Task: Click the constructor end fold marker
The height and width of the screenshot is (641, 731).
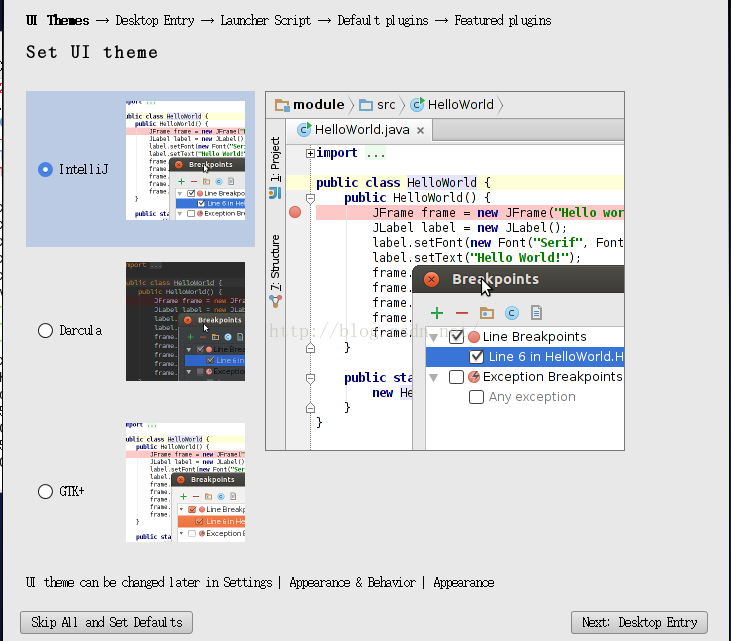Action: click(x=310, y=348)
